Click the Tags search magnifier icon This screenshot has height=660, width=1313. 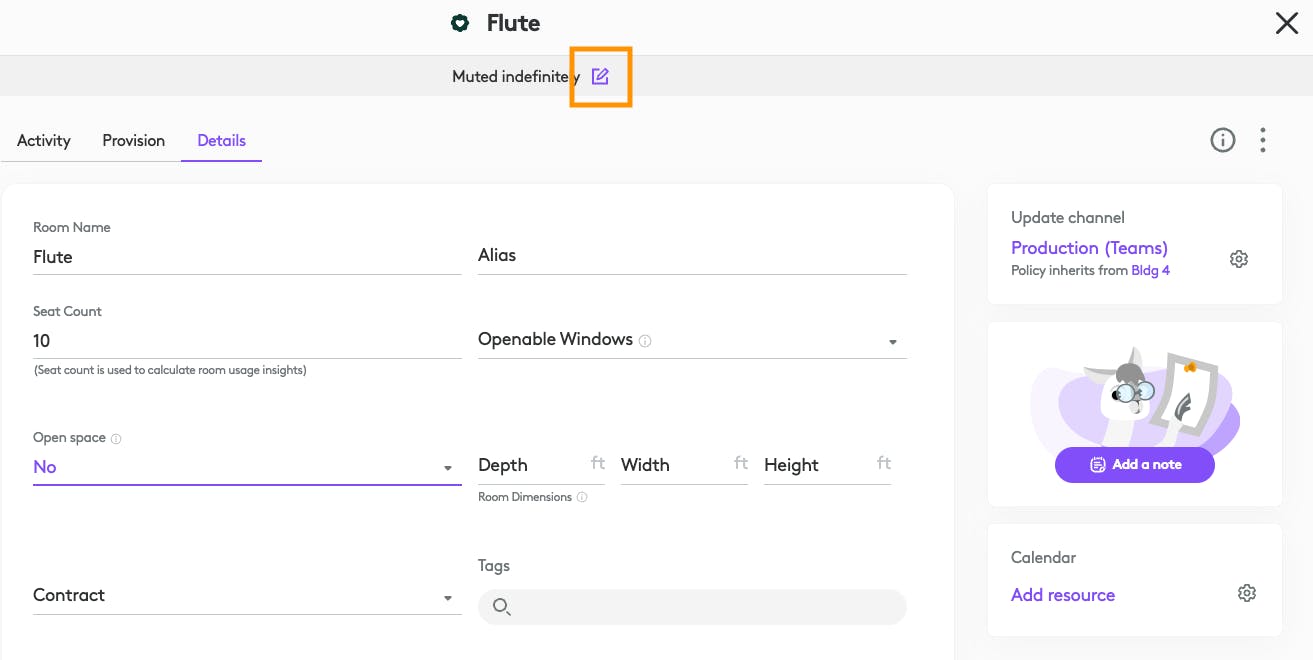(502, 607)
